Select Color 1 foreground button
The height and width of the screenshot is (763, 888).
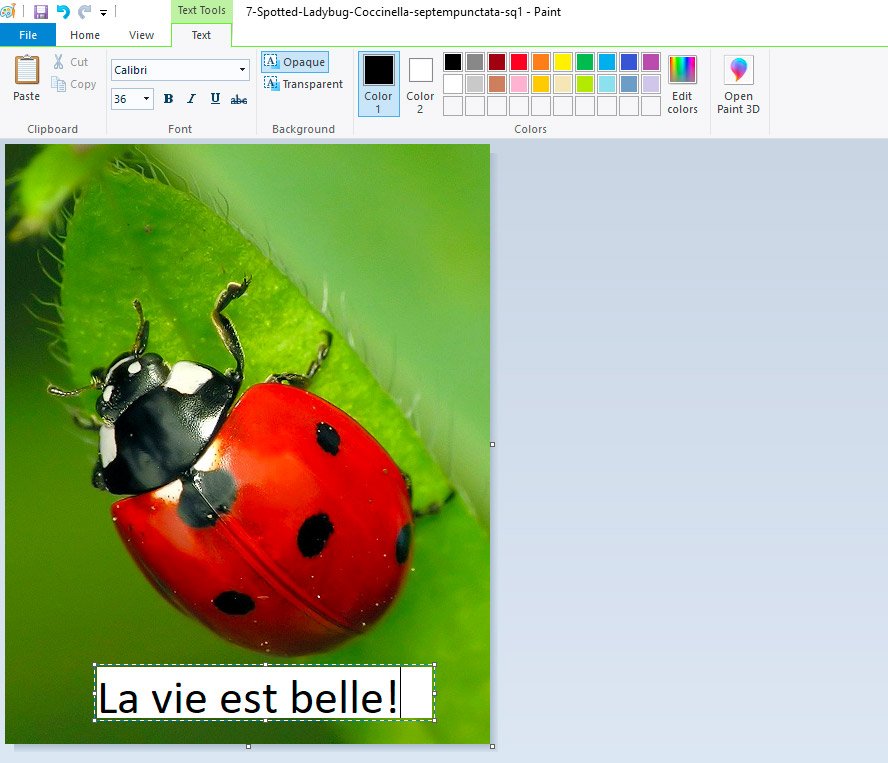[x=378, y=84]
